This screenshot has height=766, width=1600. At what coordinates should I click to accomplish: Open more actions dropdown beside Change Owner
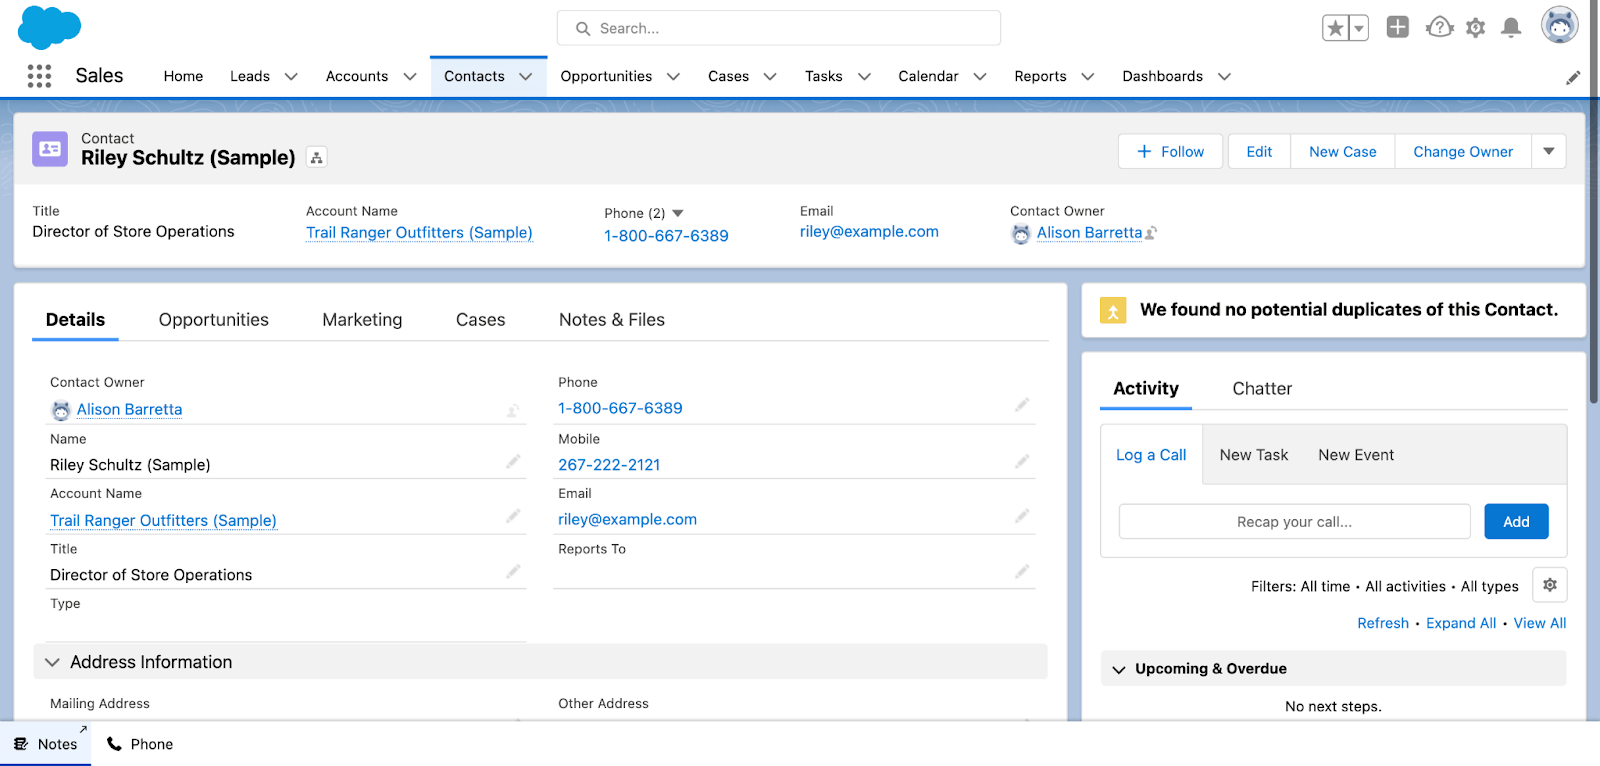1549,152
